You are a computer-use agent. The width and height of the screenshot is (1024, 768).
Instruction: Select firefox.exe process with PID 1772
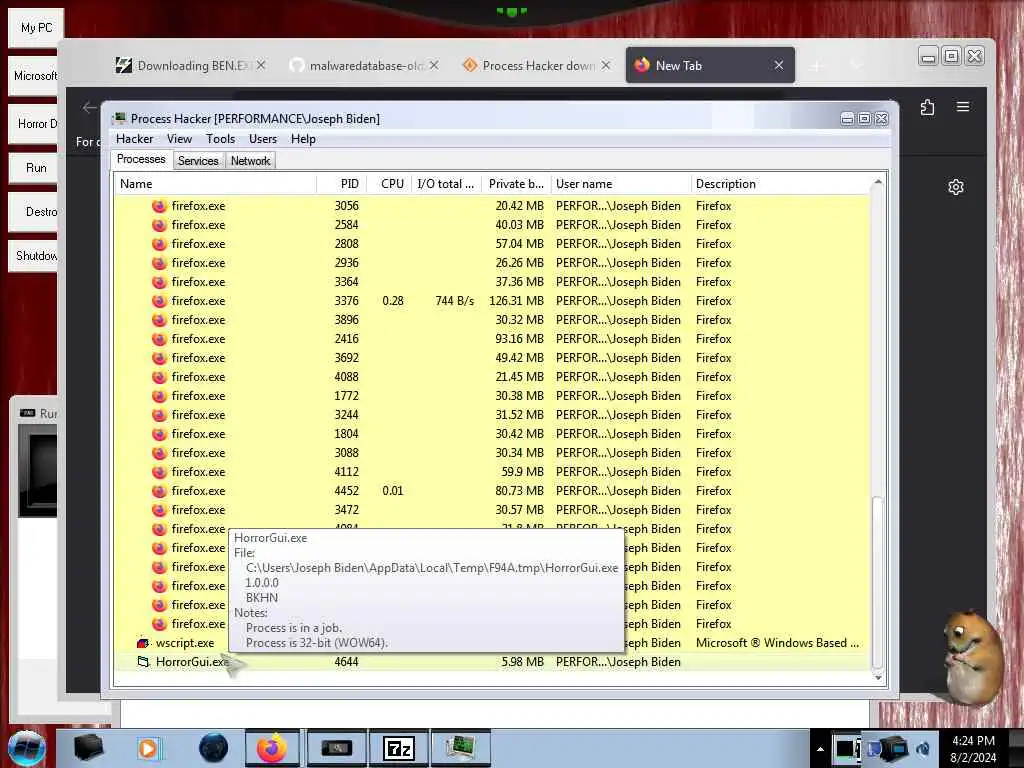492,396
